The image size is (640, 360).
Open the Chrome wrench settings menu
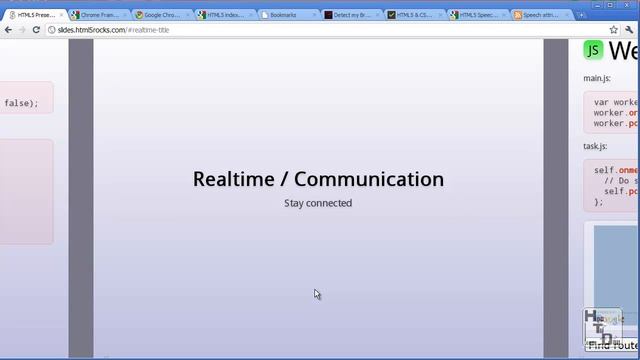pos(629,30)
